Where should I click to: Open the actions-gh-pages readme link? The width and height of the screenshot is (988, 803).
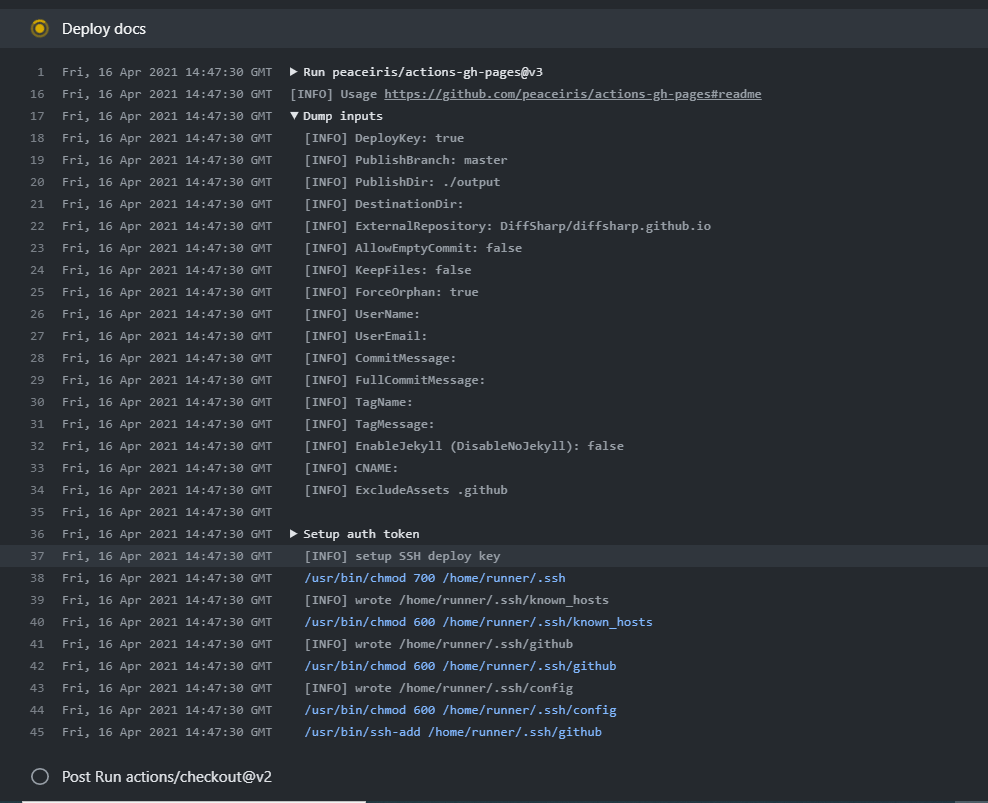click(x=572, y=94)
